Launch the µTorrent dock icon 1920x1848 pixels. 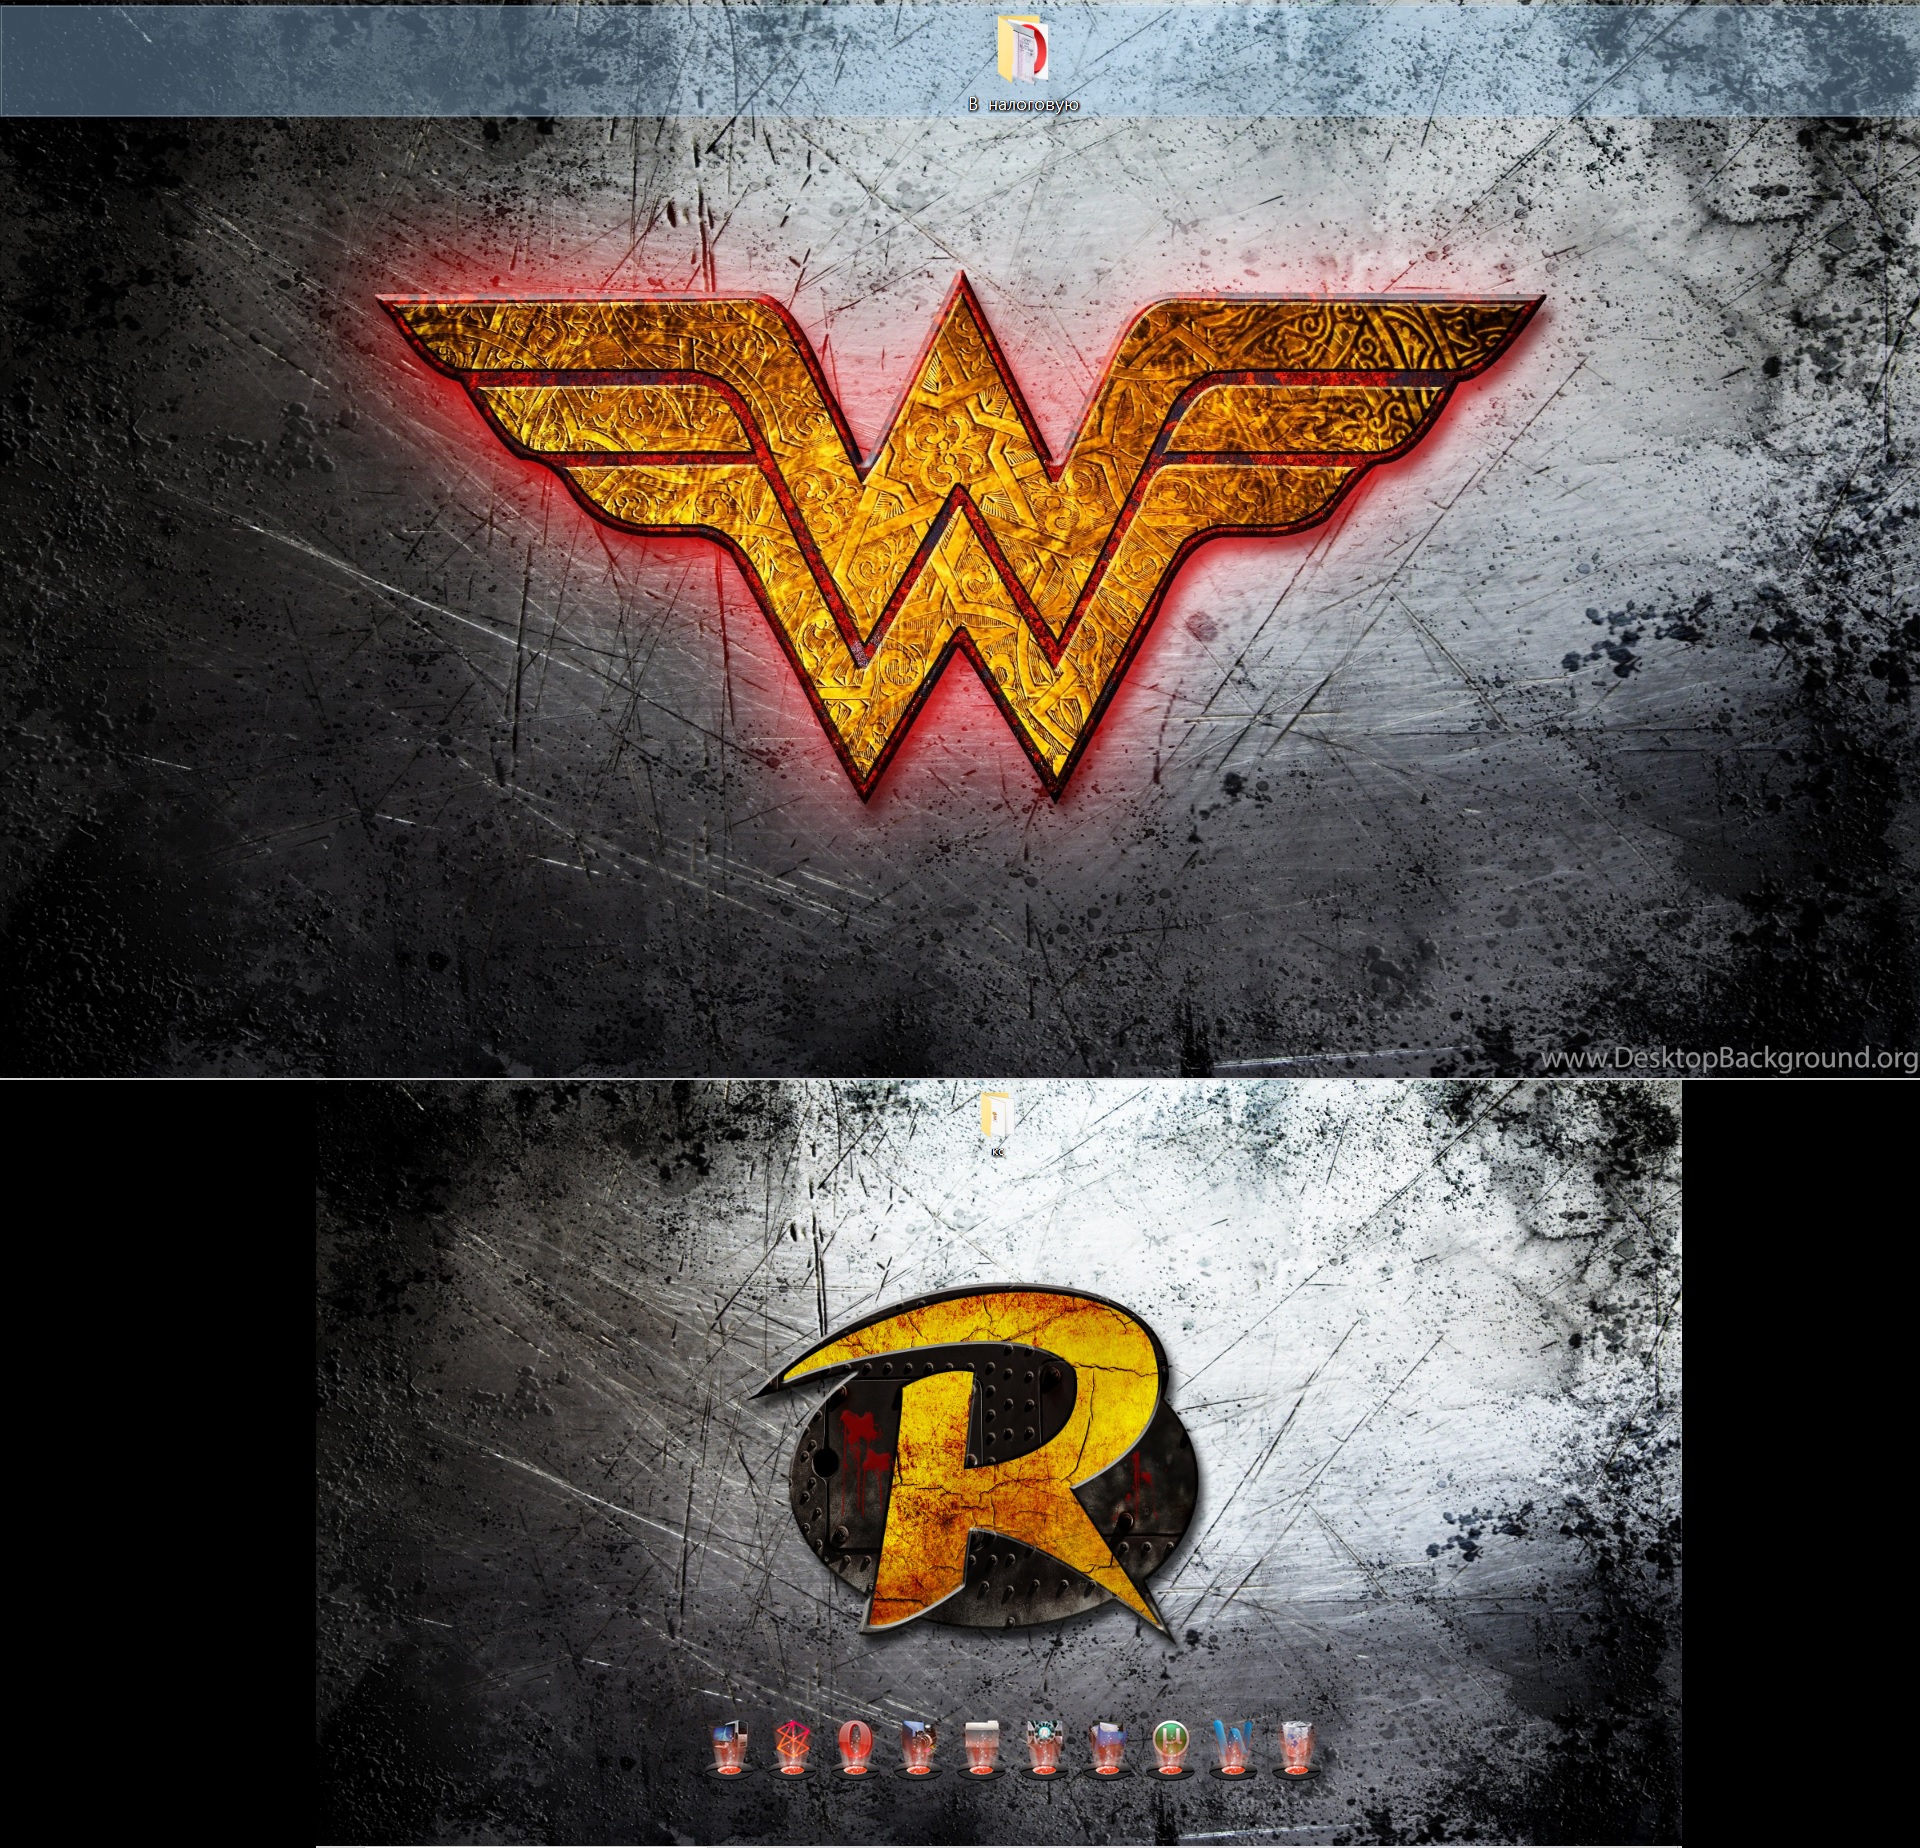point(1169,1748)
